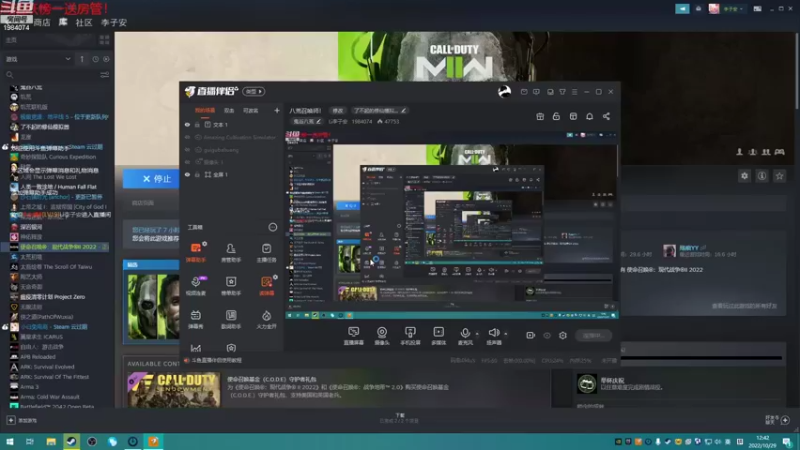Add a screen capture source
The image size is (800, 450).
pos(354,336)
